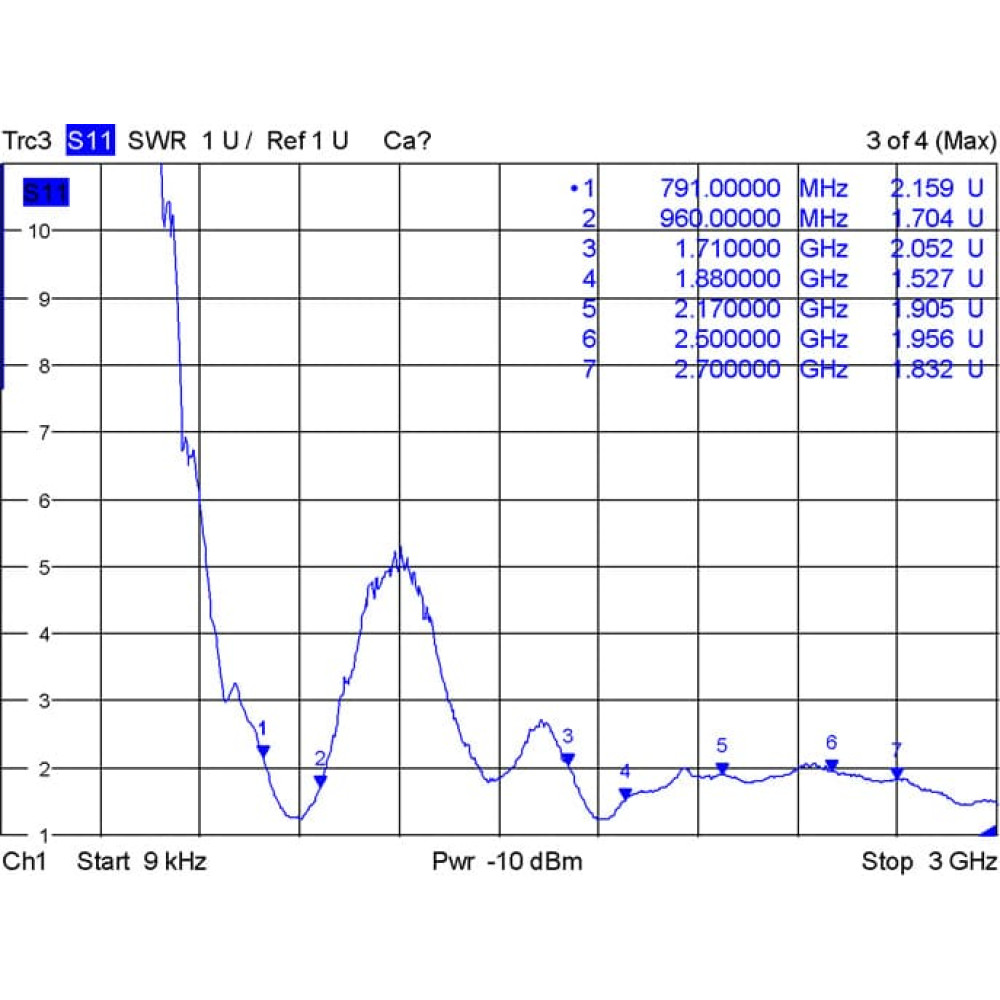Click the 1.527 U marker reading
The height and width of the screenshot is (1000, 1000).
pyautogui.click(x=937, y=279)
